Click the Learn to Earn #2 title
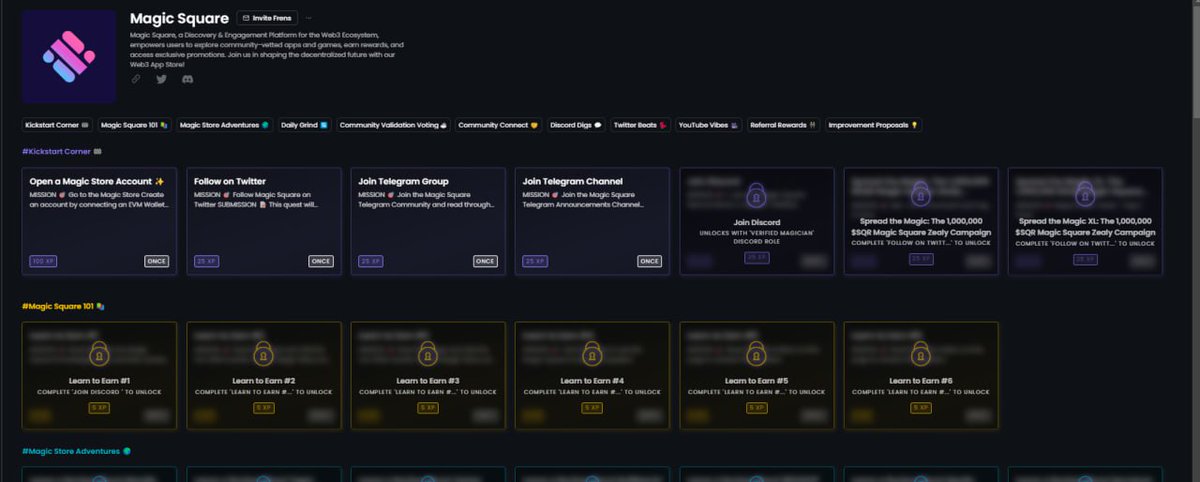Image resolution: width=1200 pixels, height=482 pixels. point(264,381)
